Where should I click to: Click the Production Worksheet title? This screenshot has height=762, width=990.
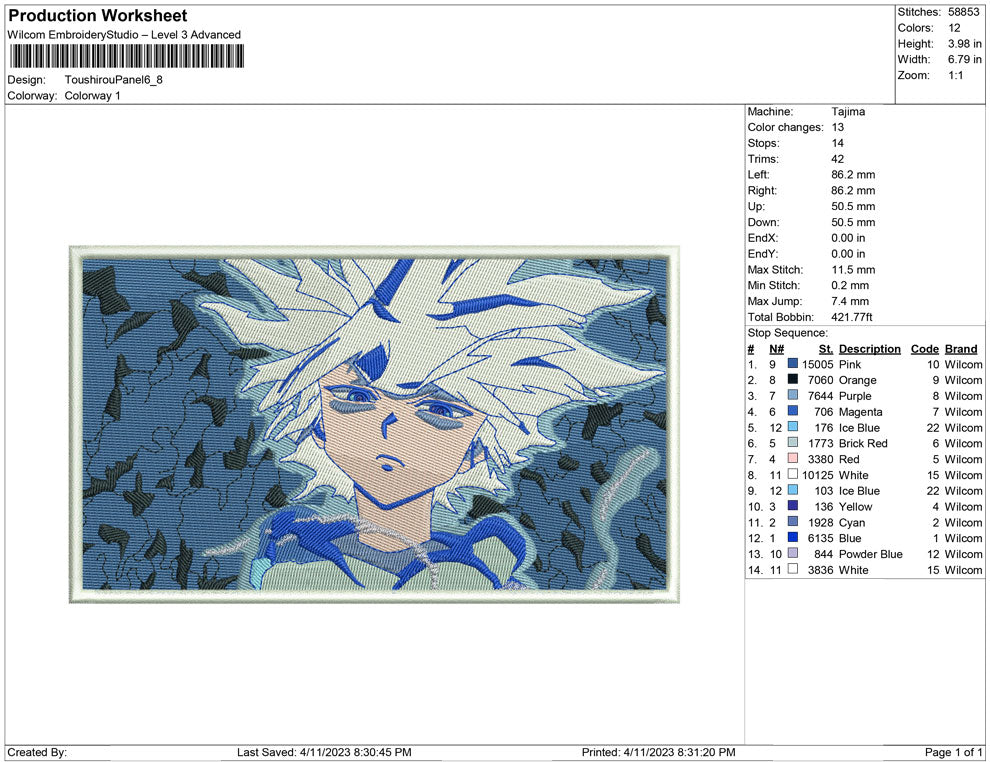98,16
